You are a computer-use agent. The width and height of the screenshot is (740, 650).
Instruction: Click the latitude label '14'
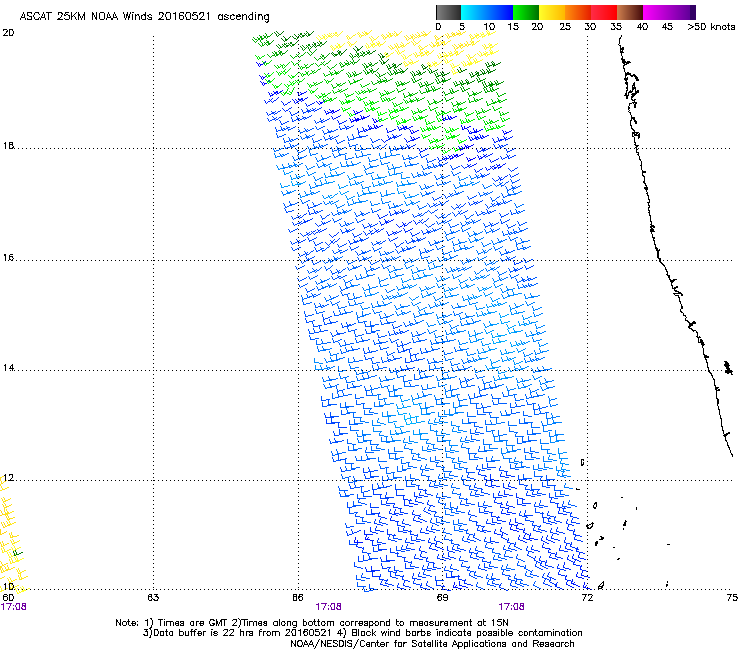point(8,368)
